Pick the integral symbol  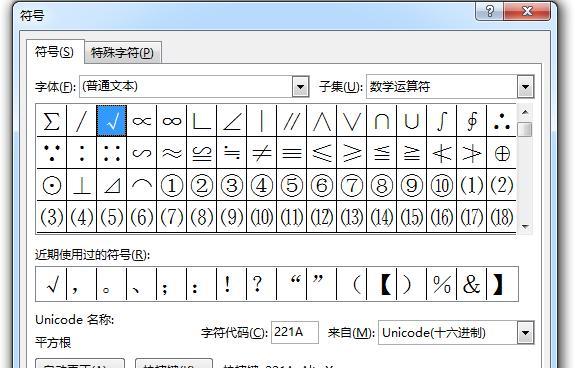[x=442, y=121]
